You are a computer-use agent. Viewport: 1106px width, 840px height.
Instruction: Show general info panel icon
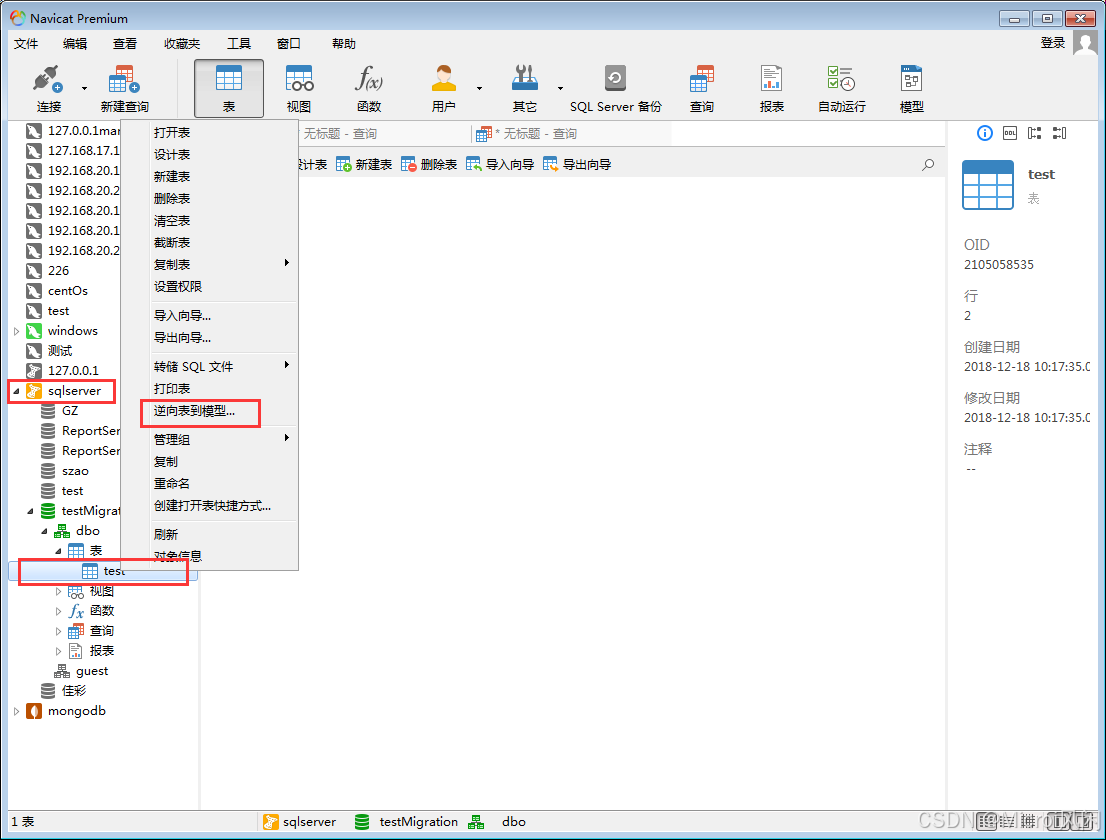click(x=985, y=133)
